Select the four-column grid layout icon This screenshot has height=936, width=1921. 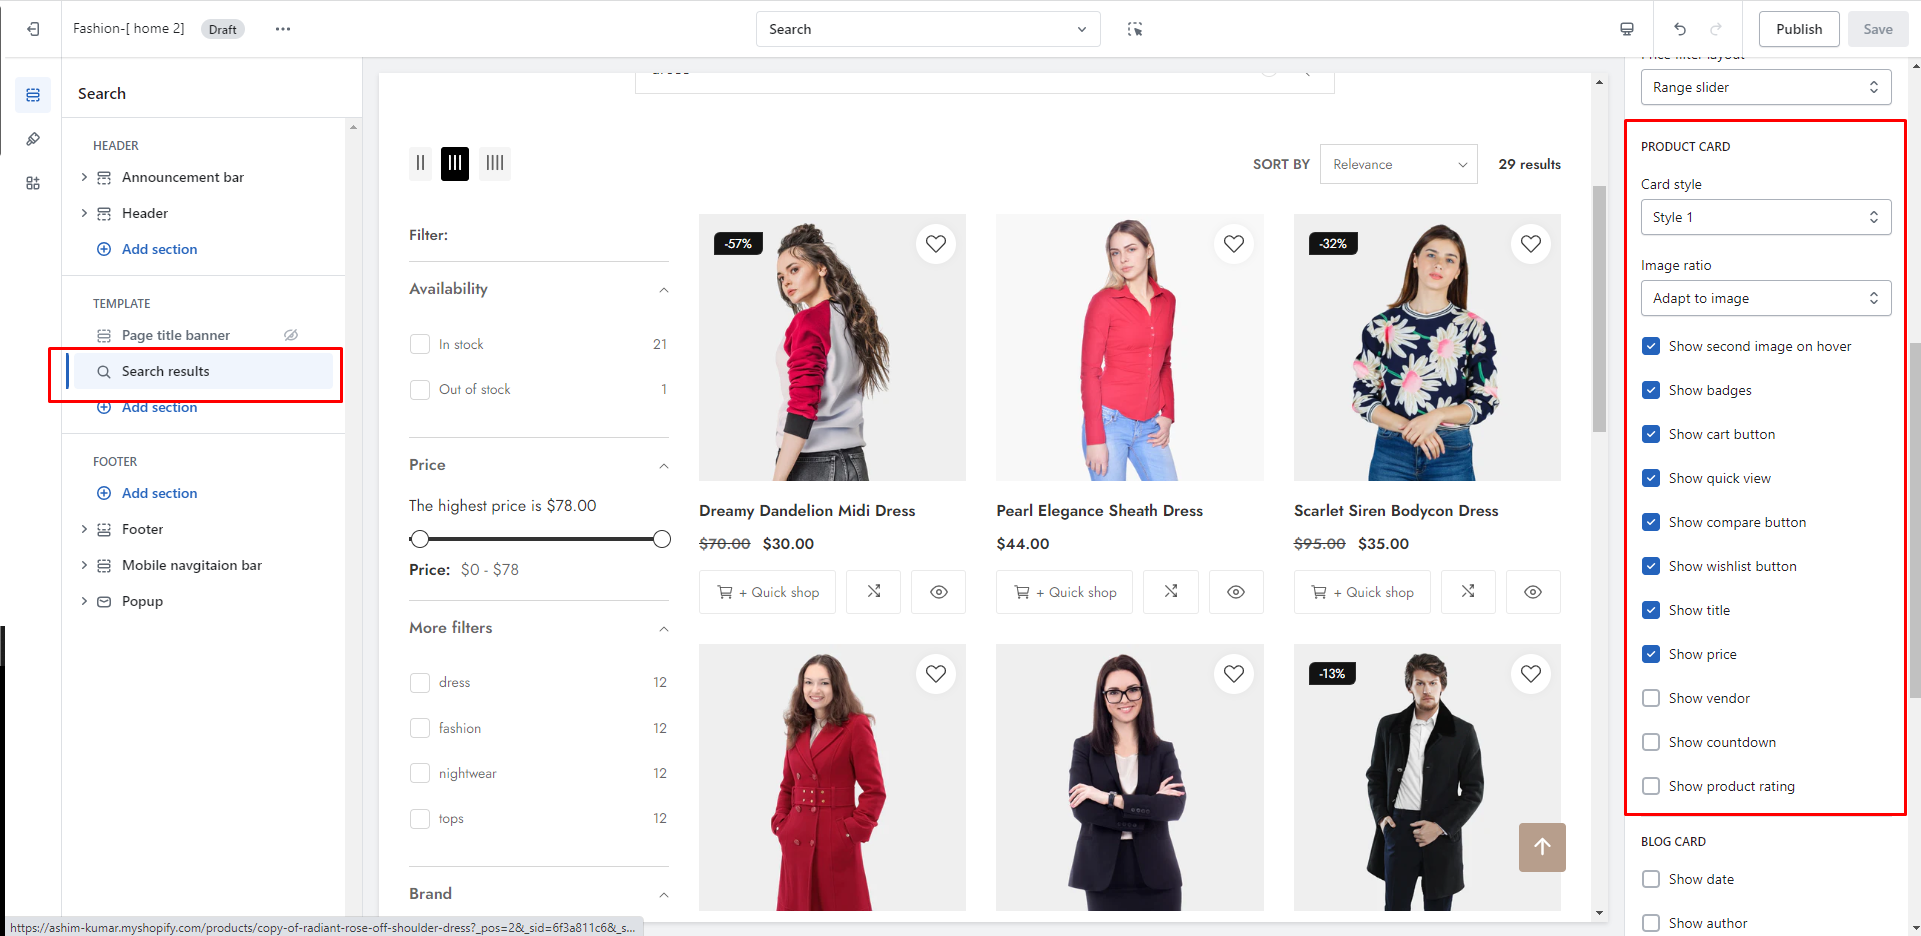click(x=495, y=163)
